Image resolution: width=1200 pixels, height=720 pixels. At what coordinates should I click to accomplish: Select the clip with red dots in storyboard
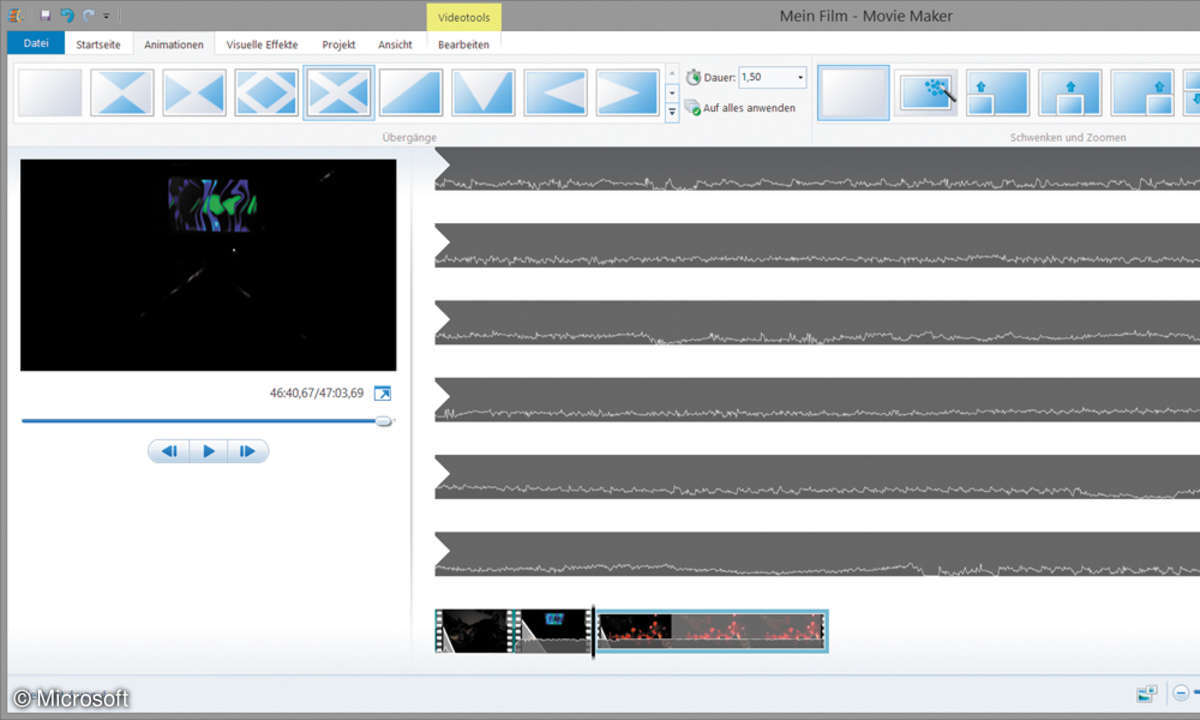[712, 630]
